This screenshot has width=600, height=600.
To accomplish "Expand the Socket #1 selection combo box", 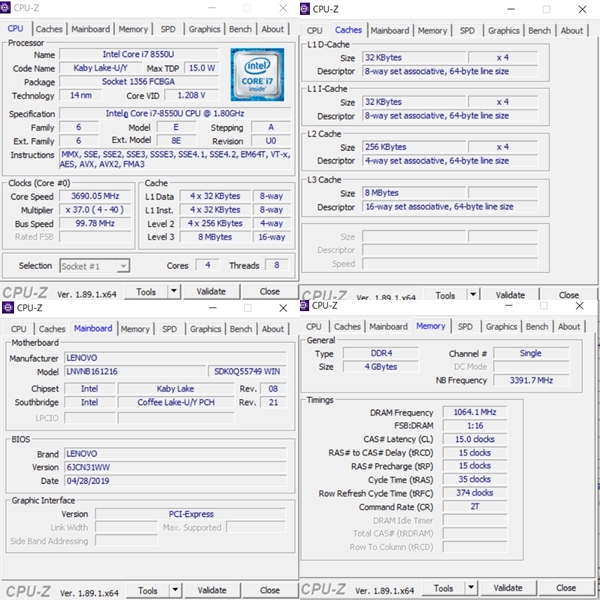I will (95, 266).
